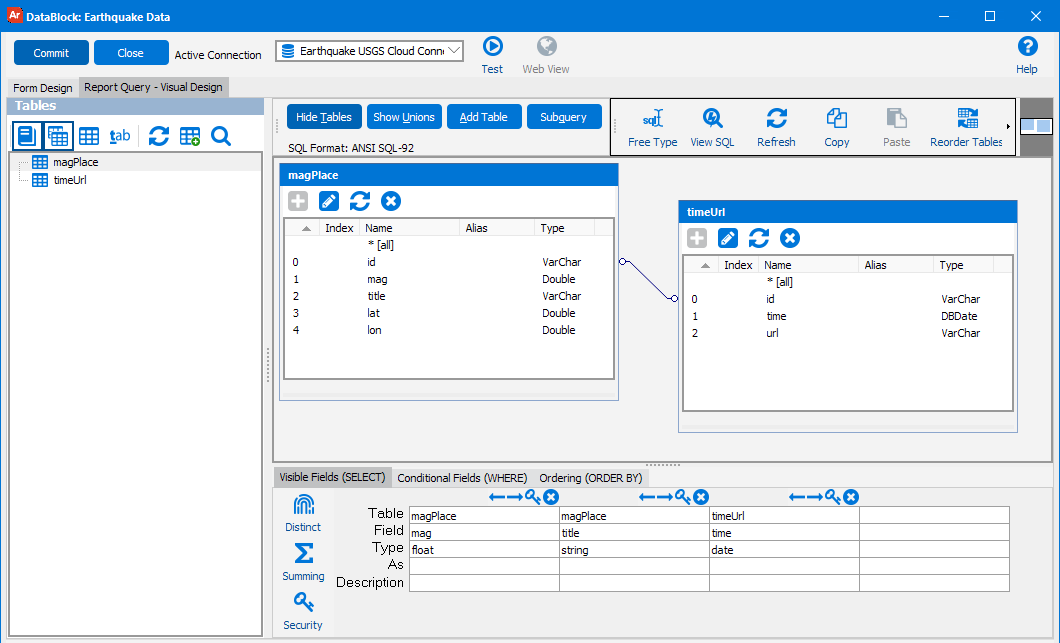Click the add field plus icon in timeUrl
The image size is (1060, 643).
(x=697, y=238)
